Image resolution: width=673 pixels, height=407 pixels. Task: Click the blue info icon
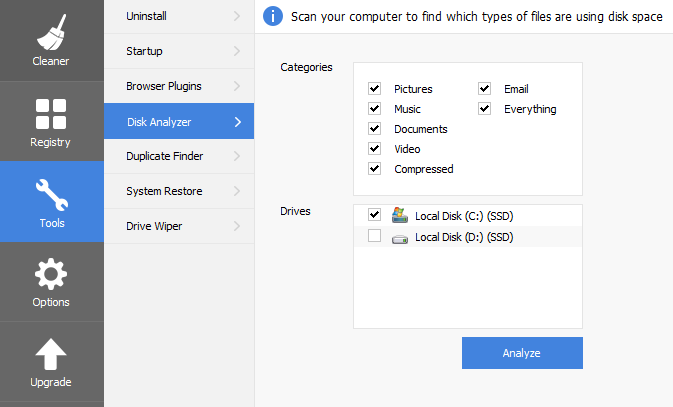point(271,16)
